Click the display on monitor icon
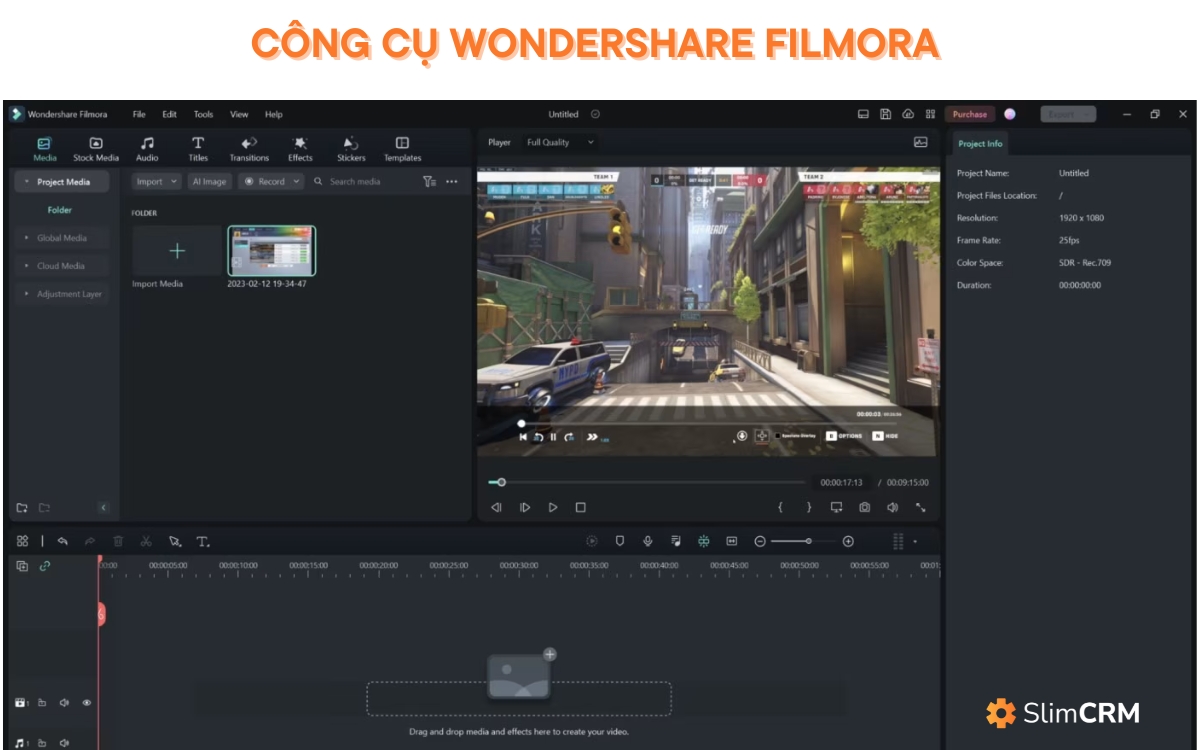The height and width of the screenshot is (750, 1200). coord(837,508)
